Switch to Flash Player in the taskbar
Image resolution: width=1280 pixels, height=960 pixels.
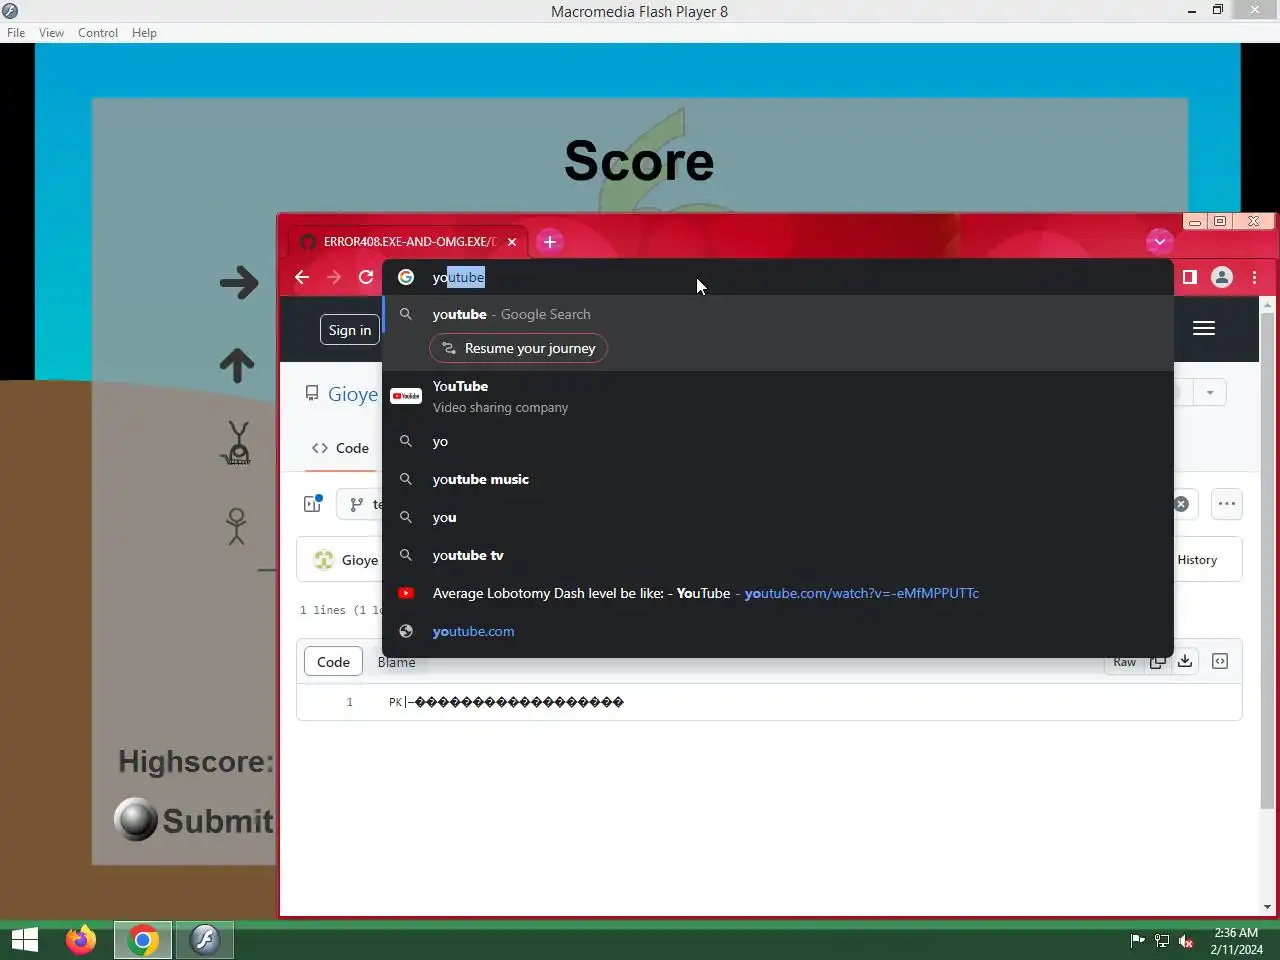click(x=205, y=940)
